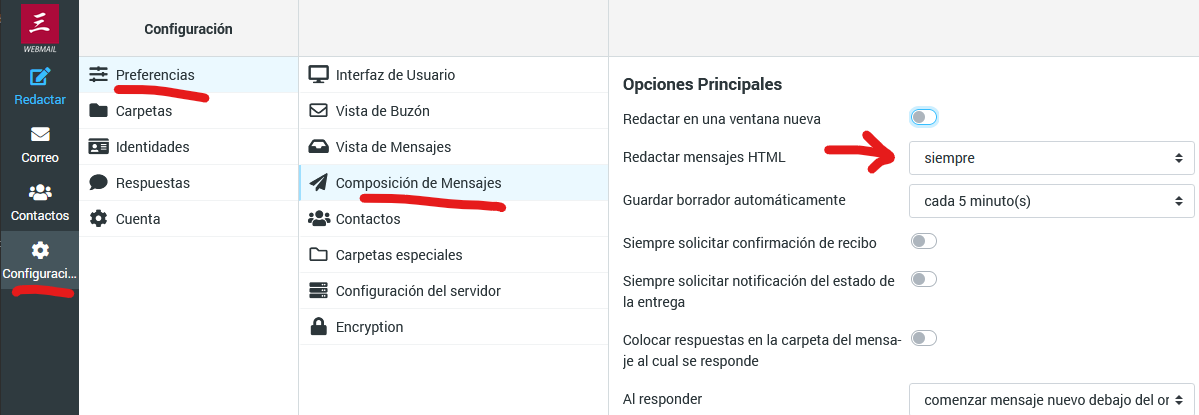Select Preferencias in the settings menu

[x=155, y=74]
